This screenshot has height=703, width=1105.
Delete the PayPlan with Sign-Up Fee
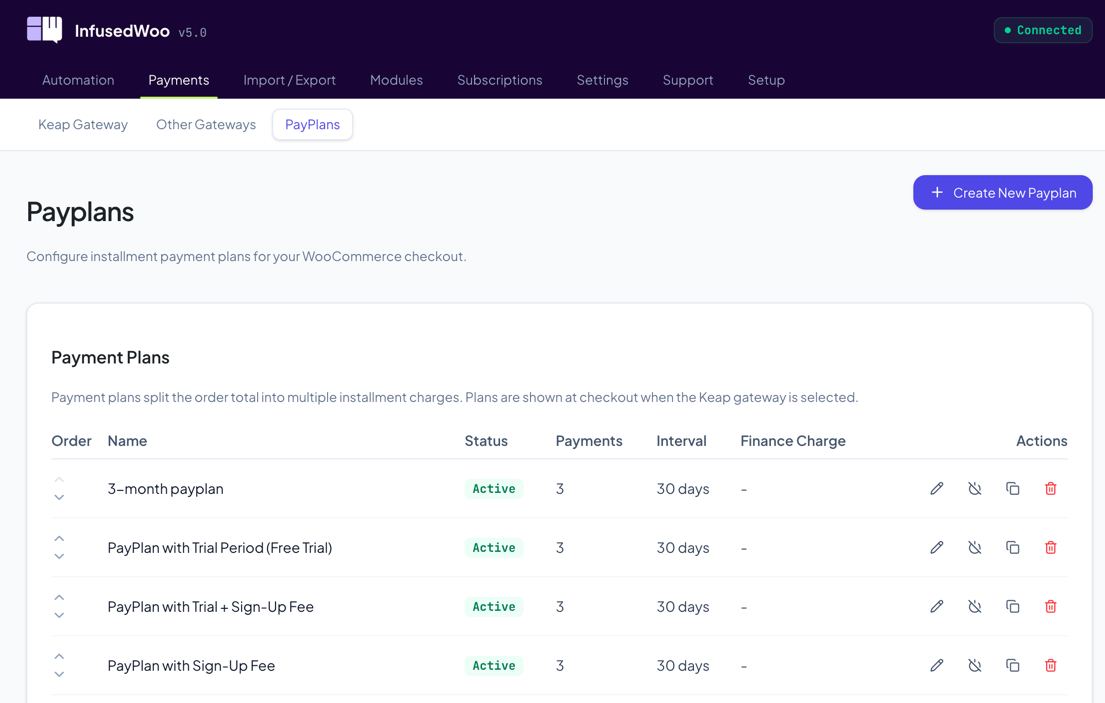coord(1051,665)
